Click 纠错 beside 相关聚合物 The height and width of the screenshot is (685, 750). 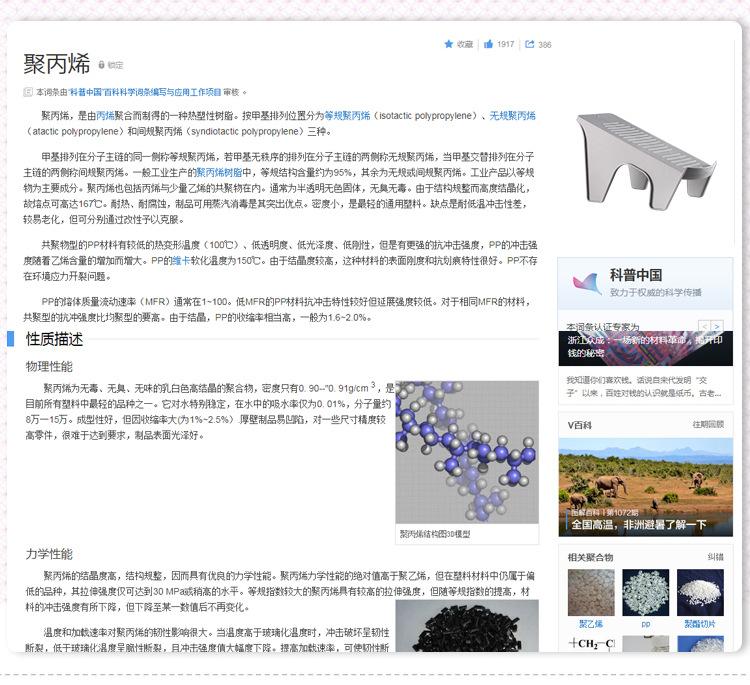715,557
